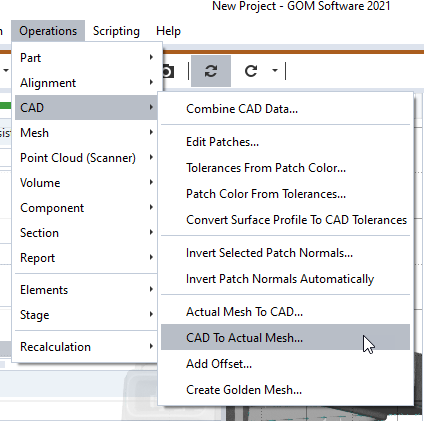This screenshot has width=424, height=421.
Task: Click the camera snapshot icon in toolbar
Action: (x=169, y=71)
